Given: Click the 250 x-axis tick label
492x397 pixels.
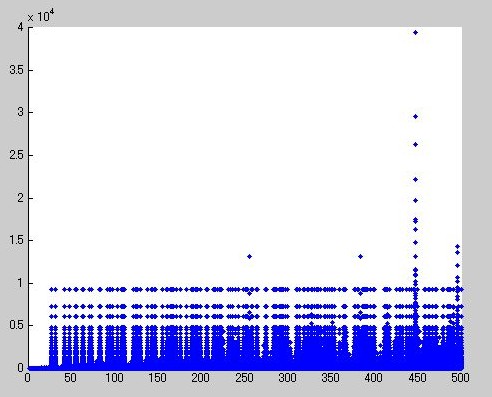Looking at the screenshot, I should pos(244,378).
